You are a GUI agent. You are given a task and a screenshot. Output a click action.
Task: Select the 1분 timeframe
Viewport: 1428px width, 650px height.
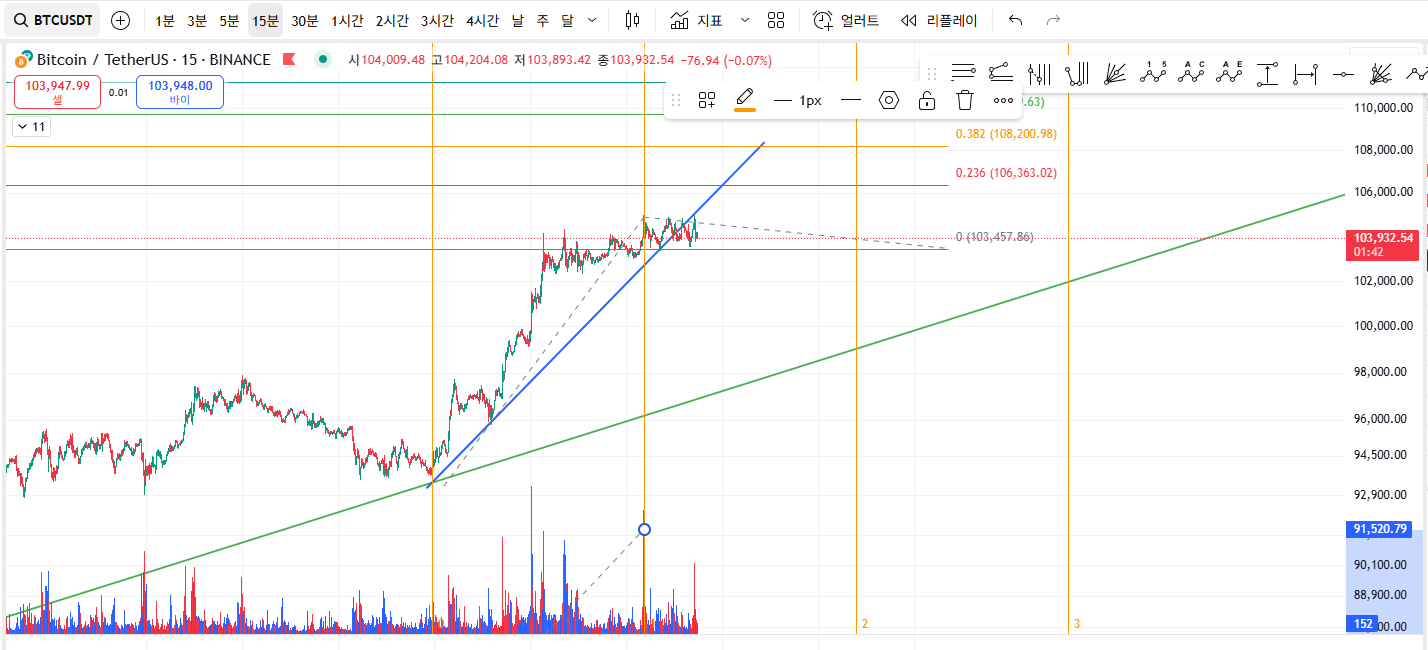(x=164, y=20)
